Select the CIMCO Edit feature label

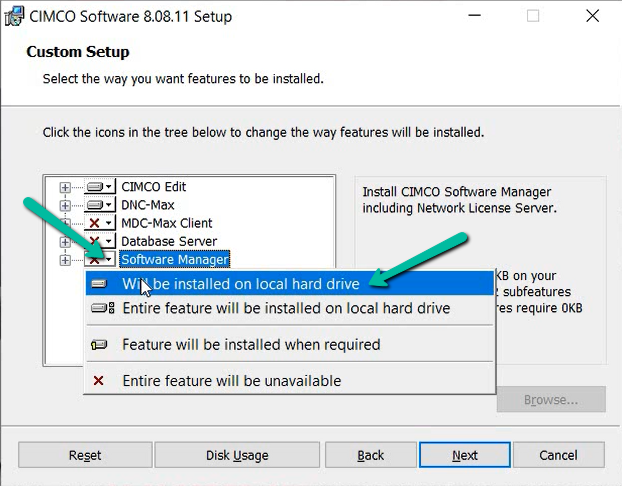pyautogui.click(x=154, y=186)
